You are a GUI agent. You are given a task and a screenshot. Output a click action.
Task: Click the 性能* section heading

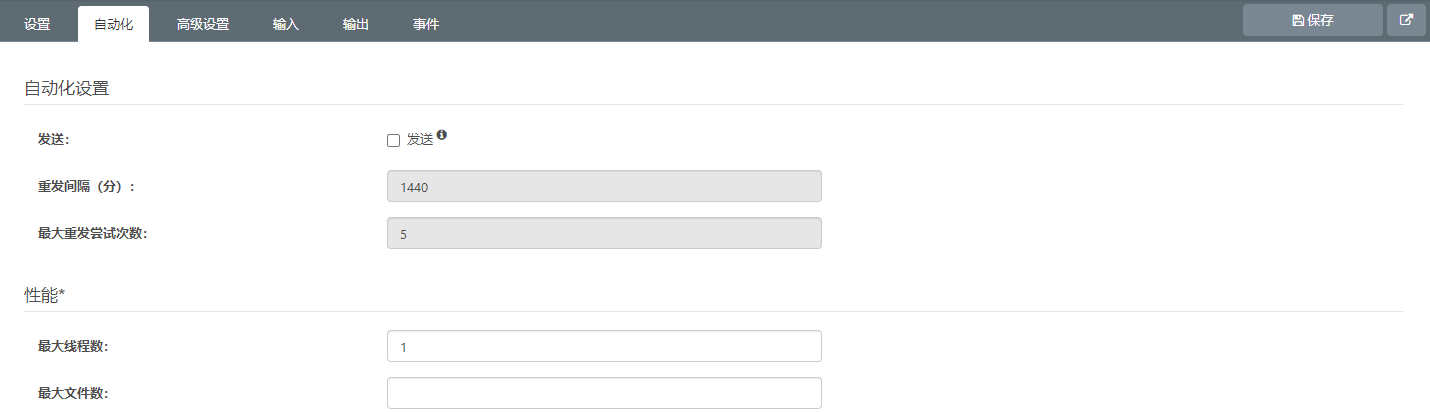[x=45, y=295]
